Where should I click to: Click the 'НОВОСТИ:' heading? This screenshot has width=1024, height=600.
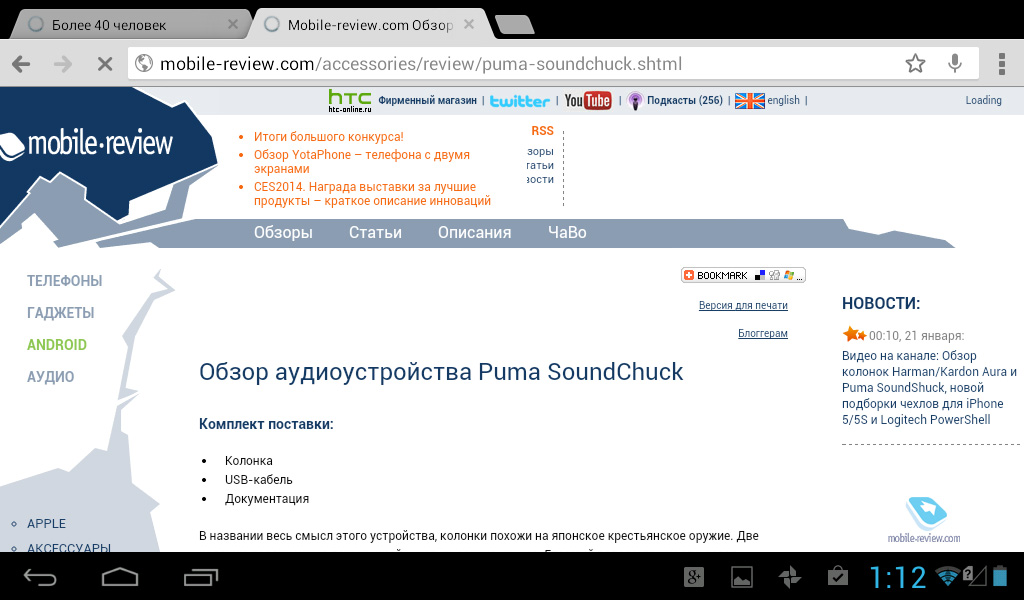pyautogui.click(x=881, y=304)
